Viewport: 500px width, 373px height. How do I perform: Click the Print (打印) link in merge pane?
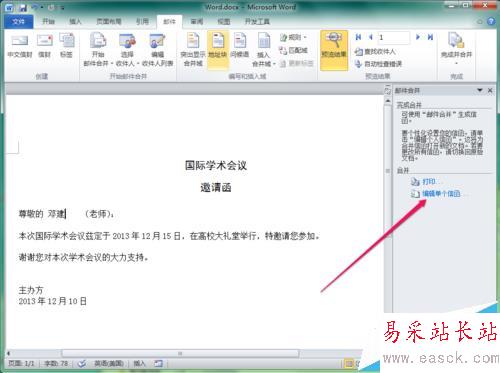(x=429, y=182)
